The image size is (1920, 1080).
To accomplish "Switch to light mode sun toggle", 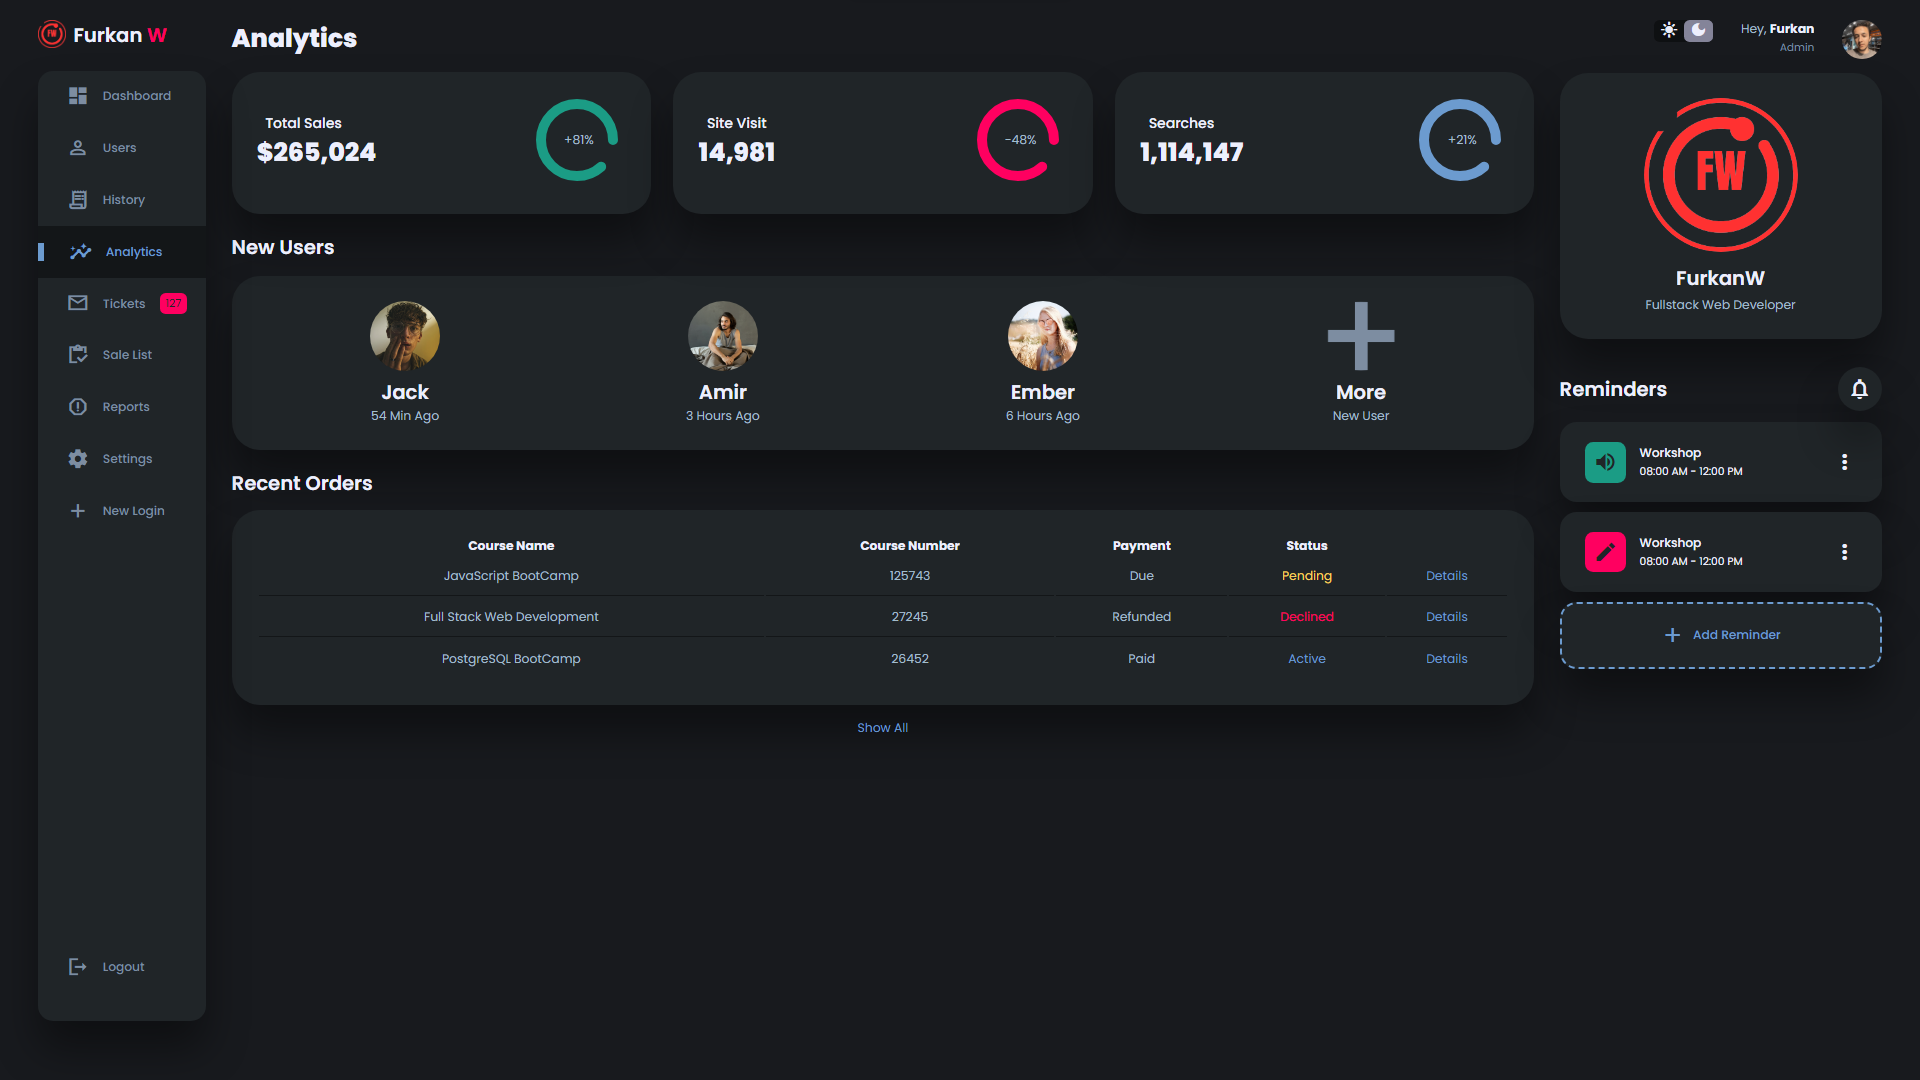I will [x=1669, y=30].
